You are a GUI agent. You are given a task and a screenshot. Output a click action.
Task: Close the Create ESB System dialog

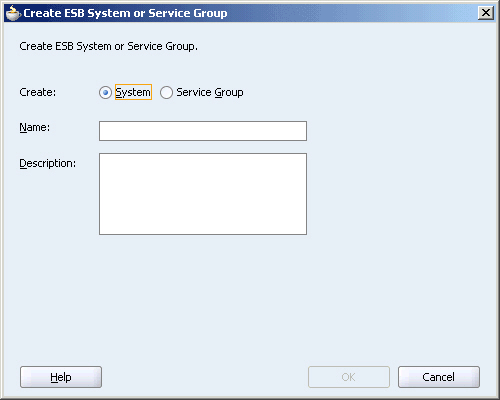click(486, 13)
